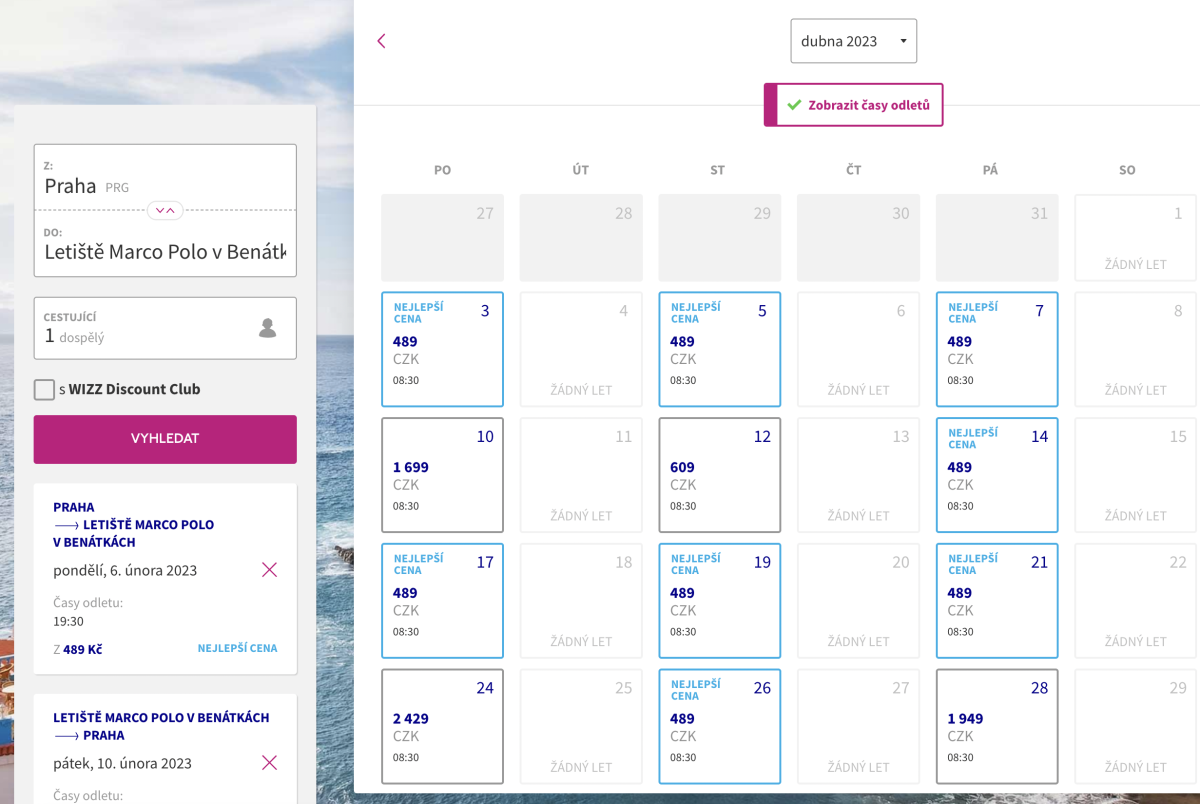Choose April 24 flight for 2 429 CZK

pyautogui.click(x=442, y=726)
